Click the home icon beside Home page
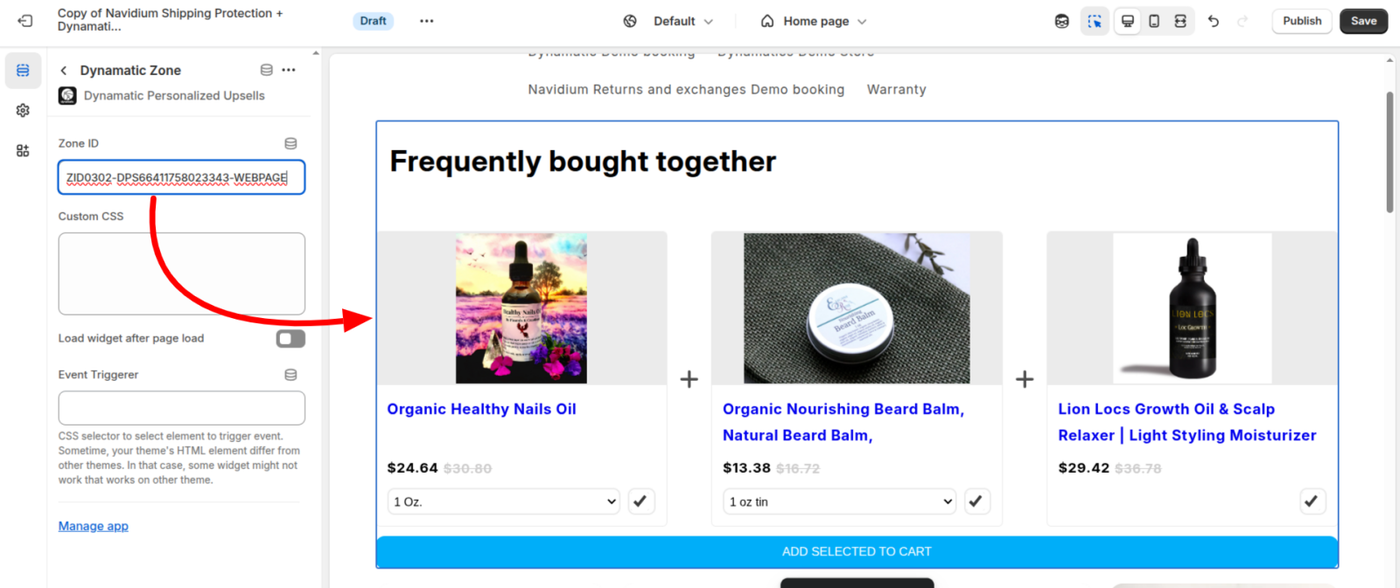Screen dimensions: 1400x588 (x=767, y=21)
